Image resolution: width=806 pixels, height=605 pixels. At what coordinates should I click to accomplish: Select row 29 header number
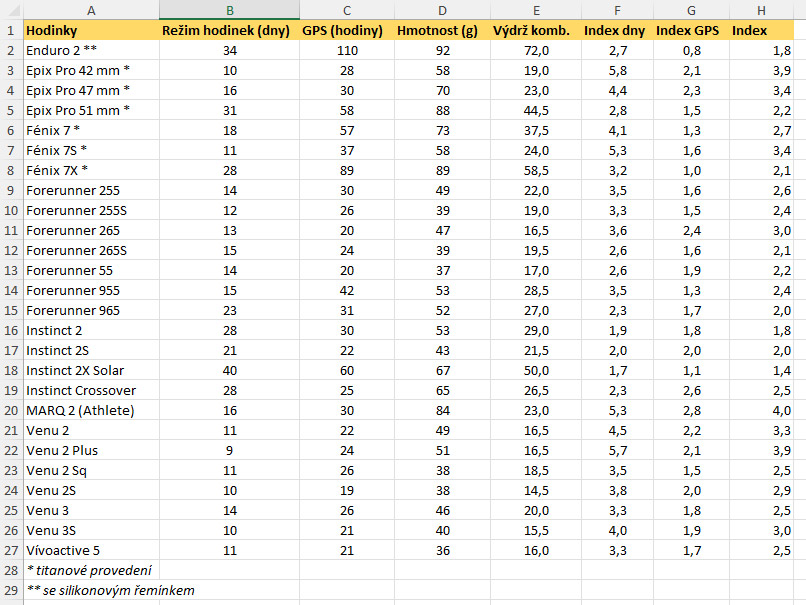tap(11, 591)
